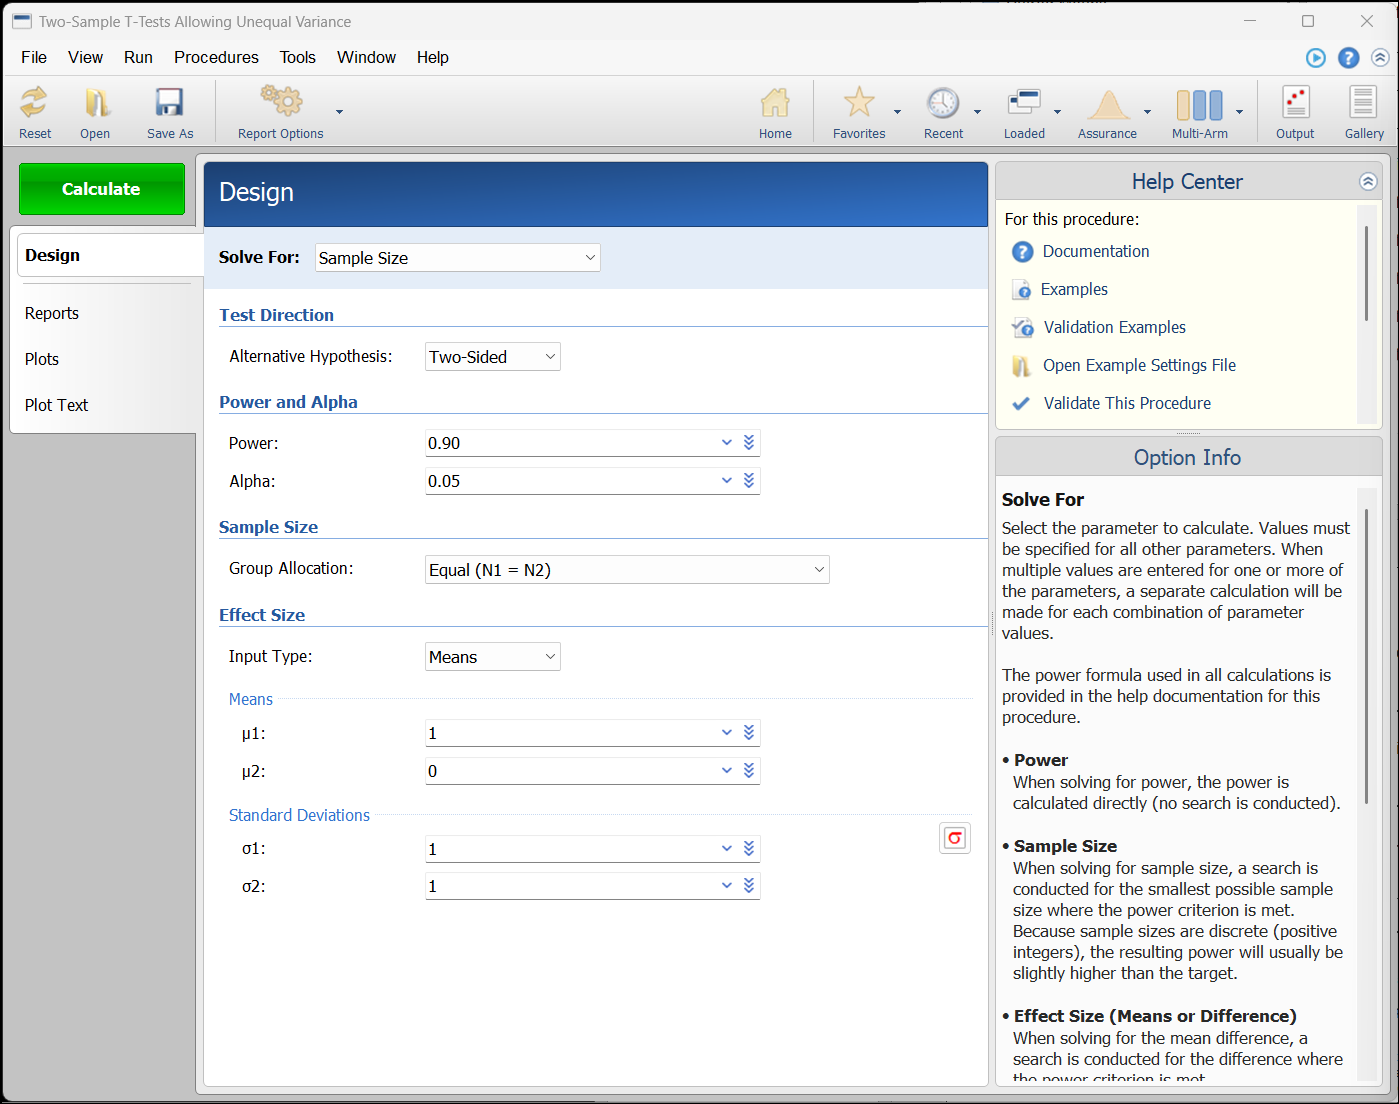Collapse the Help Center panel
This screenshot has height=1104, width=1399.
tap(1368, 182)
